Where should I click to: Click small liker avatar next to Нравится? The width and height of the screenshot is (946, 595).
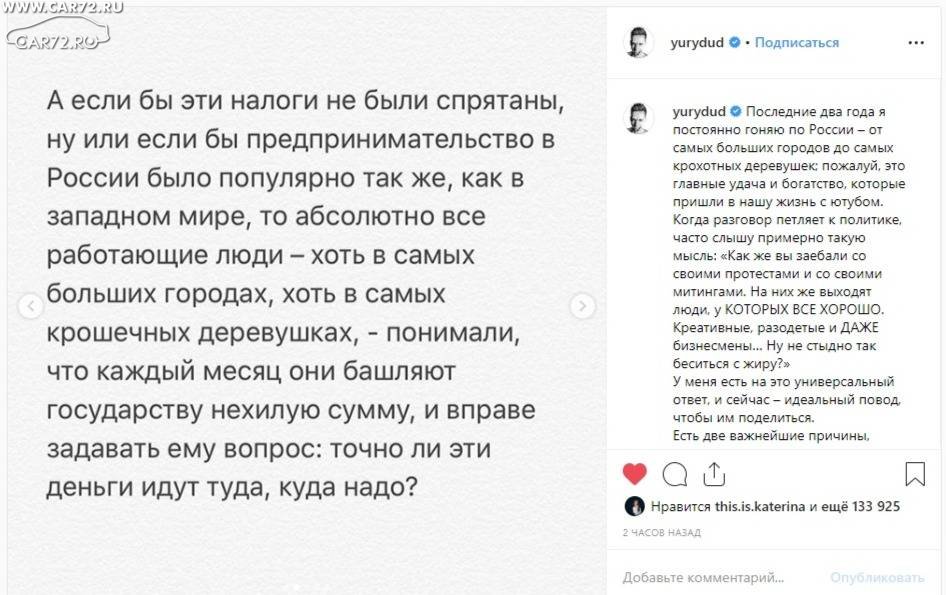click(x=634, y=506)
